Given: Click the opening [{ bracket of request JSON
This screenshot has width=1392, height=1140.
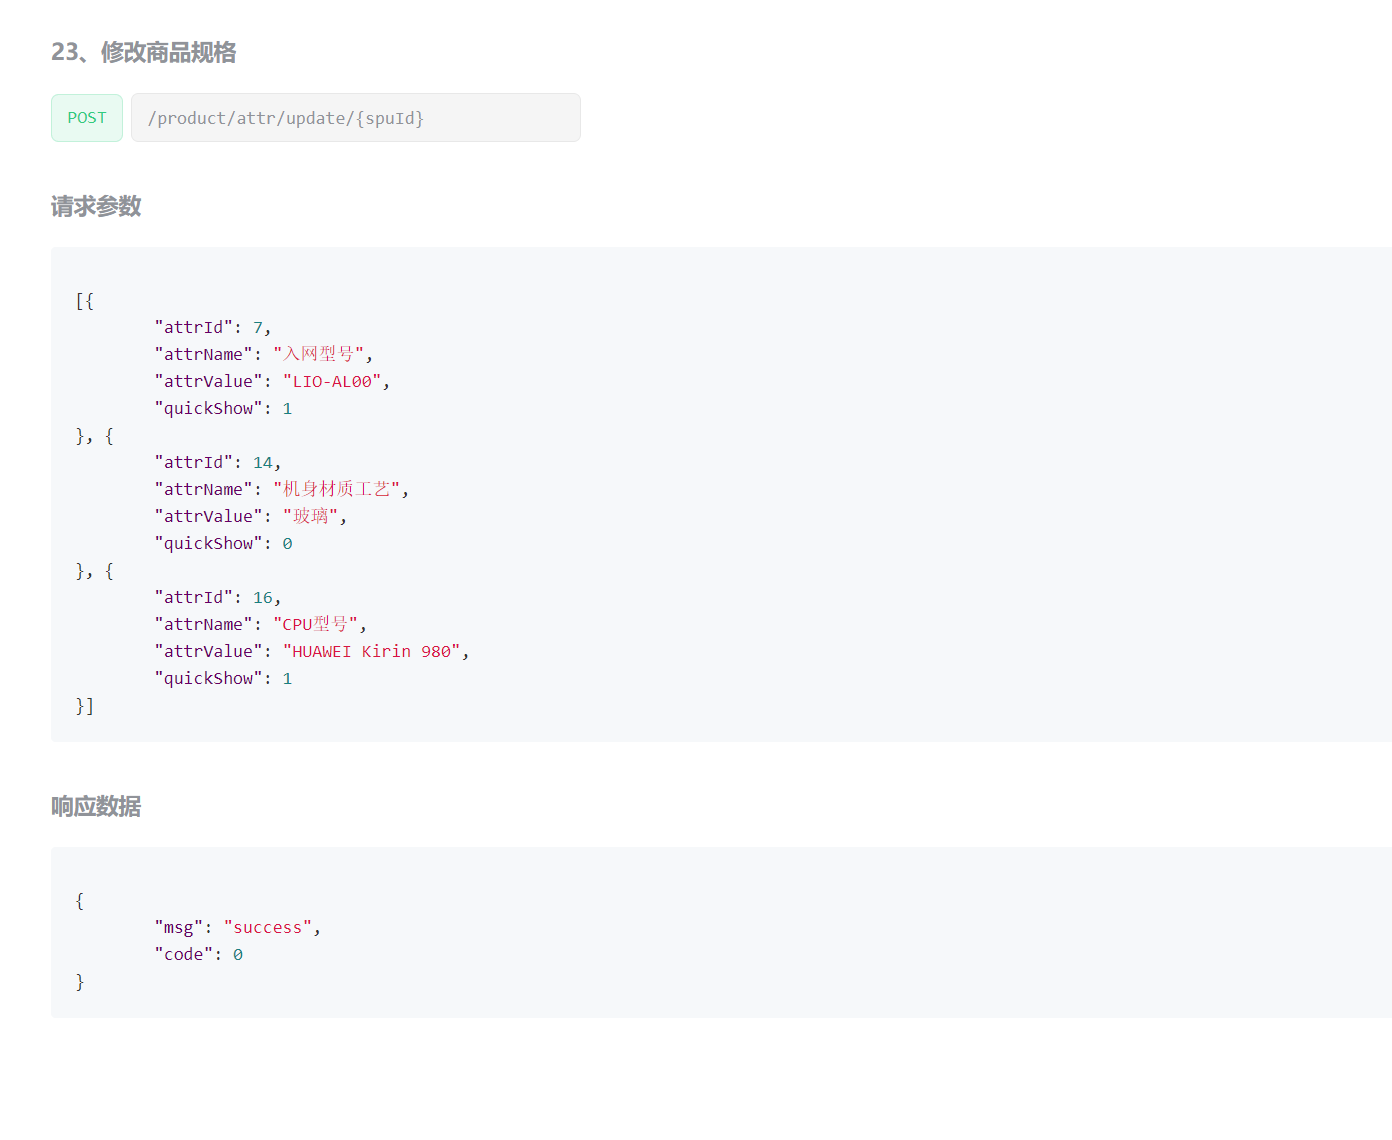Looking at the screenshot, I should point(85,301).
